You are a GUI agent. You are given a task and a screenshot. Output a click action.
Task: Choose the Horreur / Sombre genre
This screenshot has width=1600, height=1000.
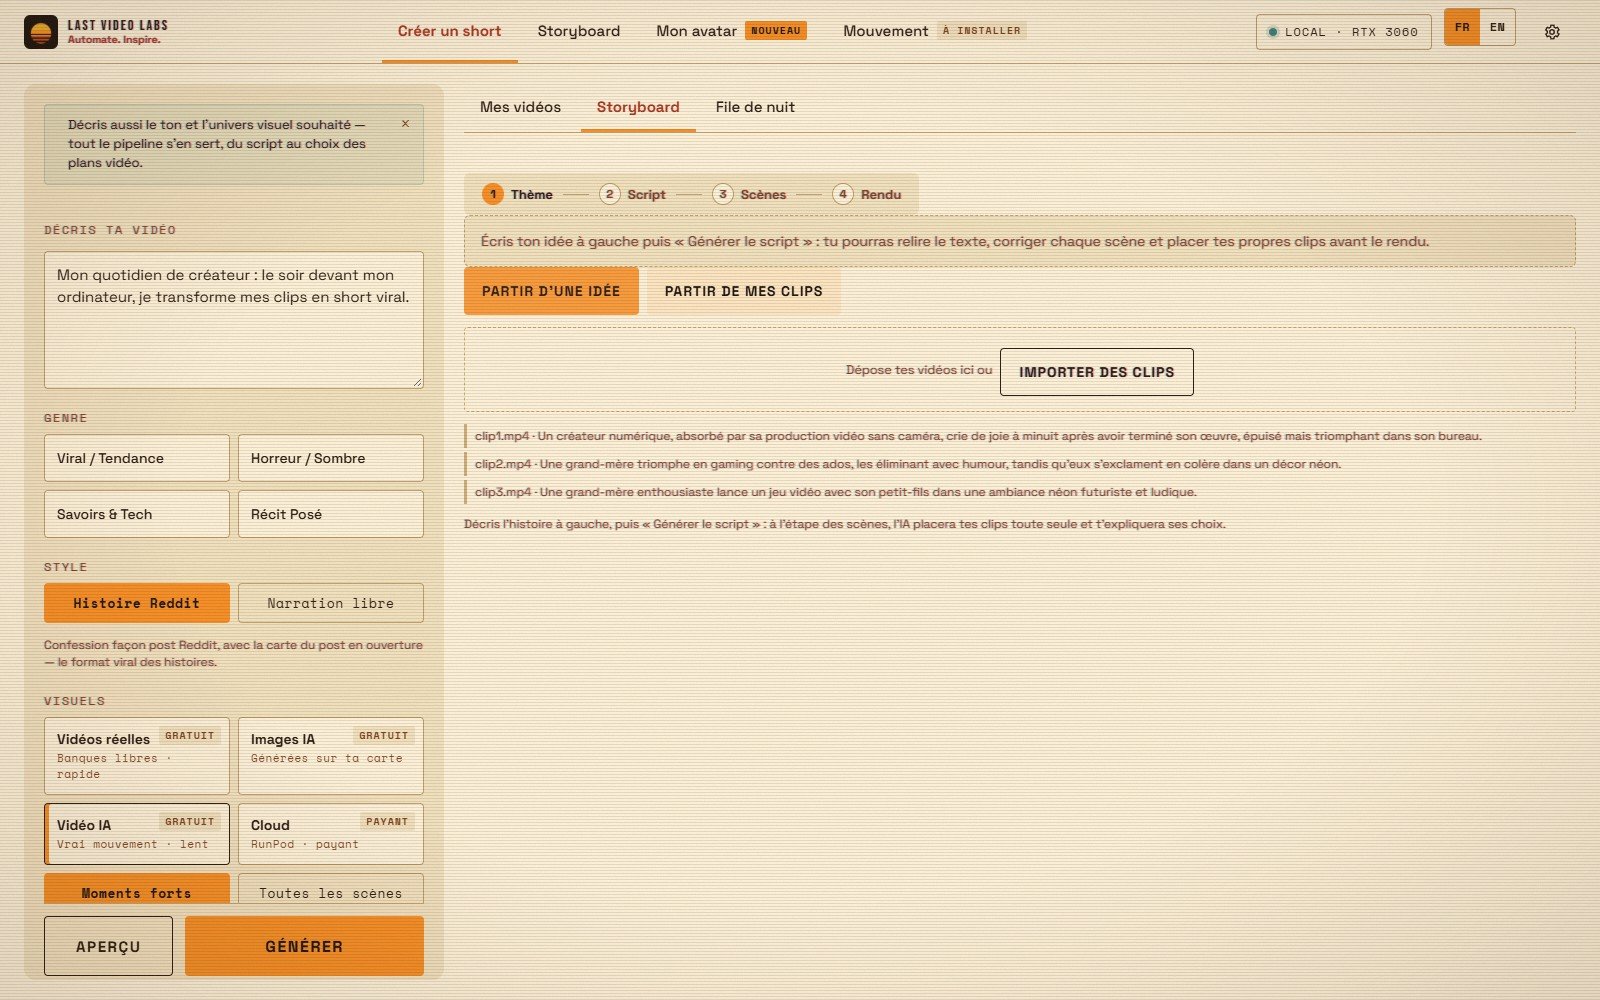(331, 458)
